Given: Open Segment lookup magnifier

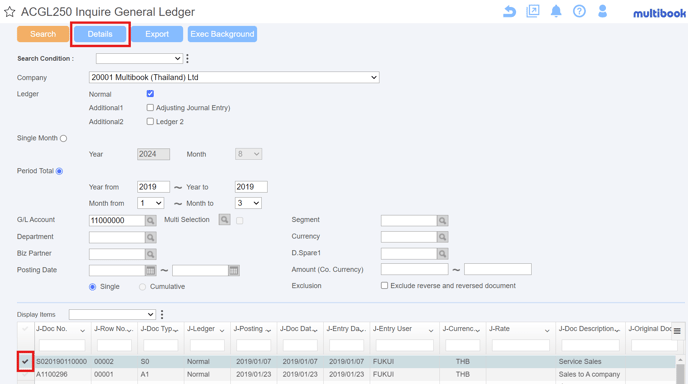Looking at the screenshot, I should pyautogui.click(x=442, y=220).
